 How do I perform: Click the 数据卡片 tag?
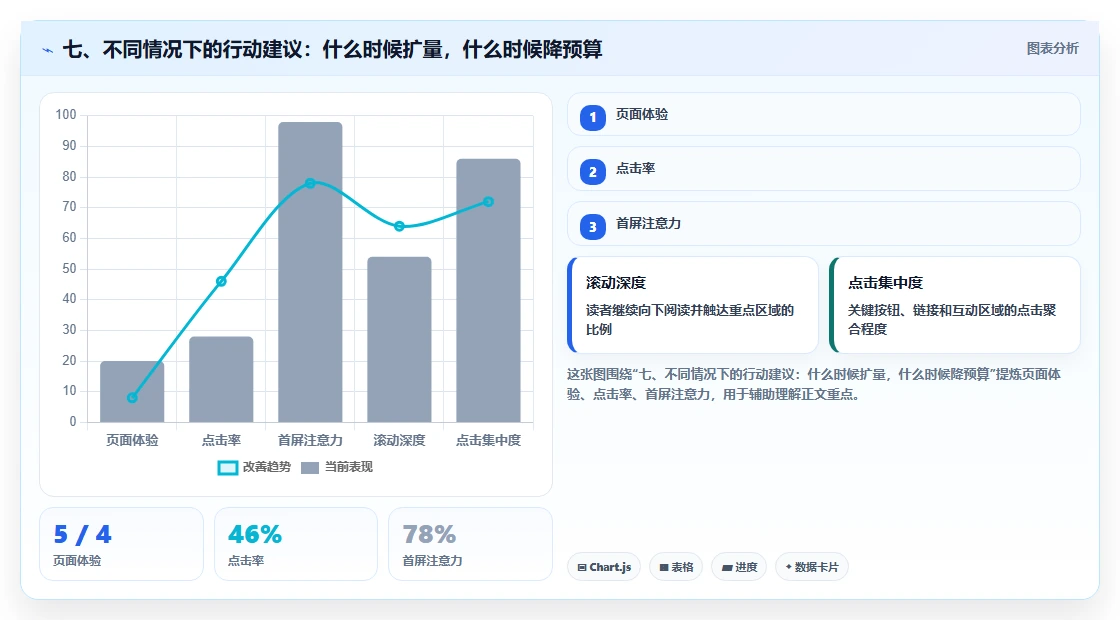[811, 567]
